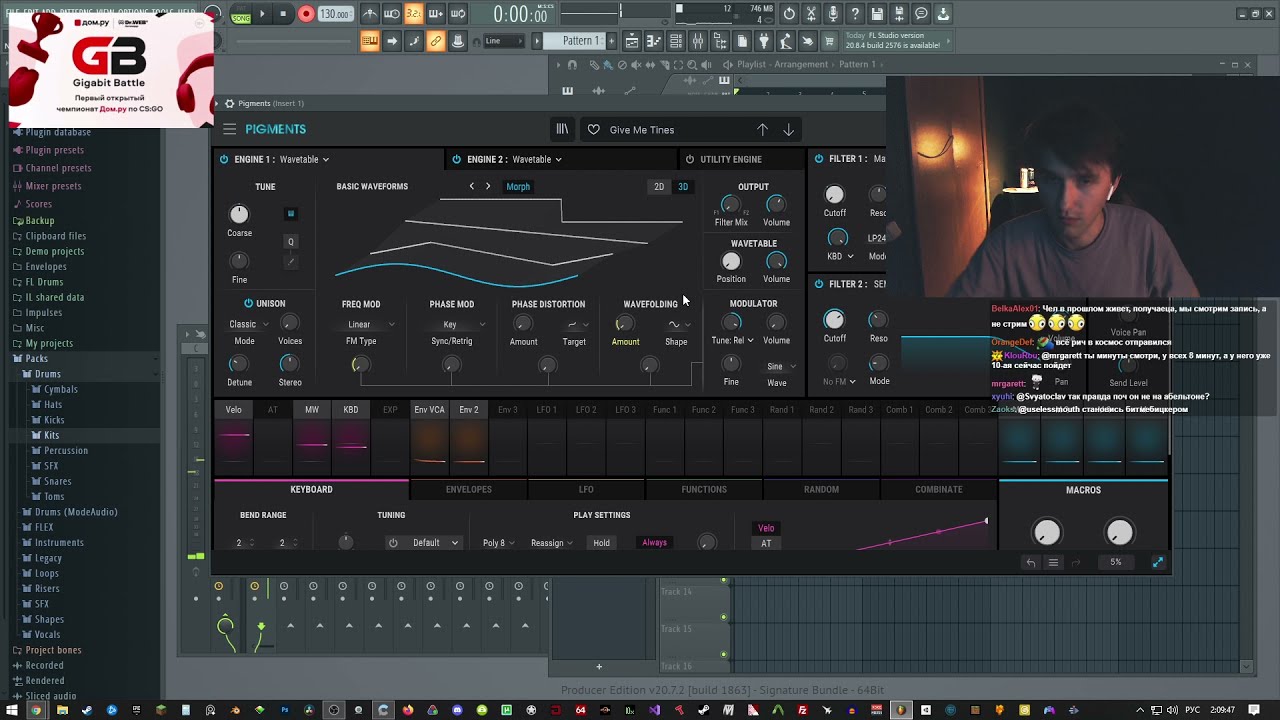Open Modulator Tune: Rel dropdown
Viewport: 1280px width, 720px height.
[733, 340]
